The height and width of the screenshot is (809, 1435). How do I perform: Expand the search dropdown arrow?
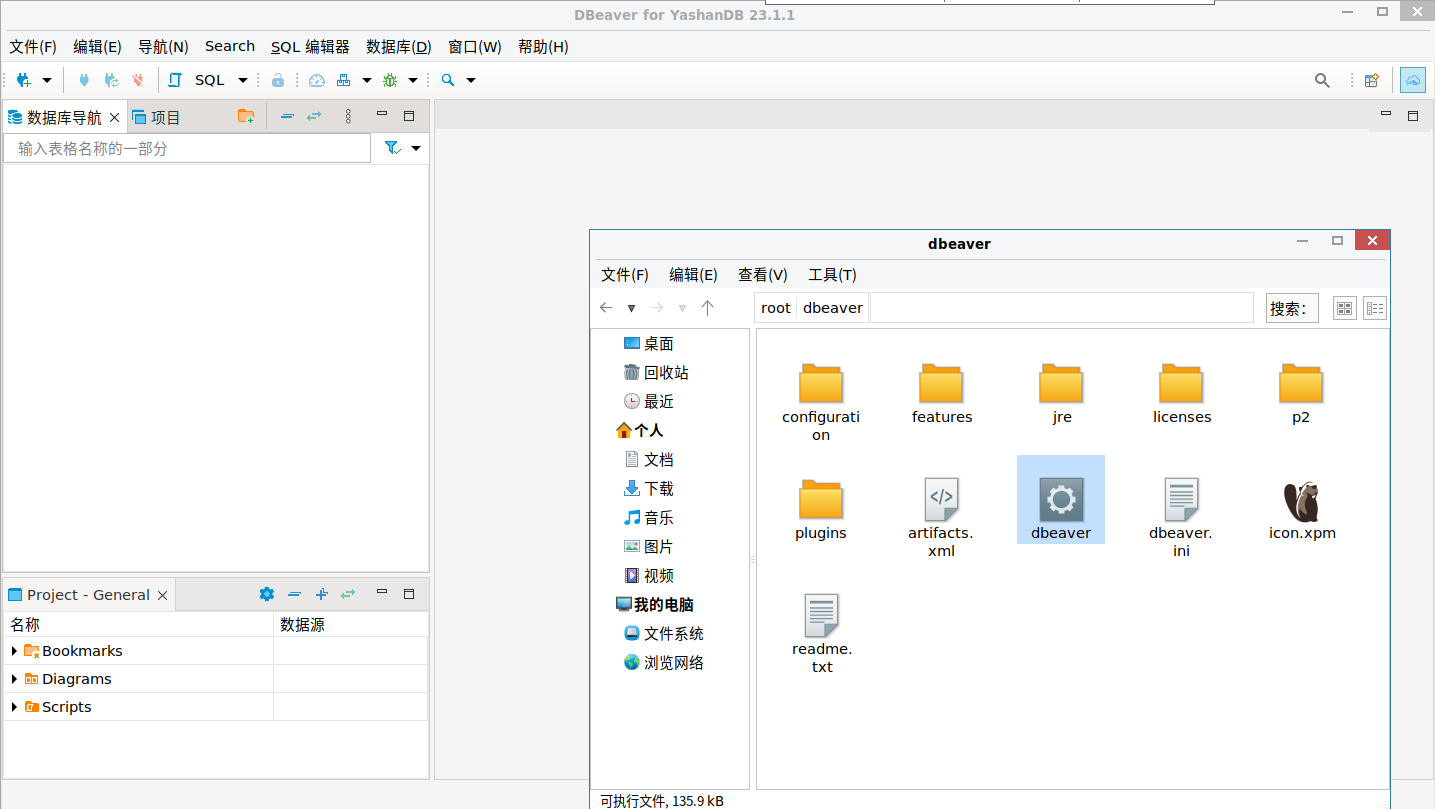(x=471, y=80)
